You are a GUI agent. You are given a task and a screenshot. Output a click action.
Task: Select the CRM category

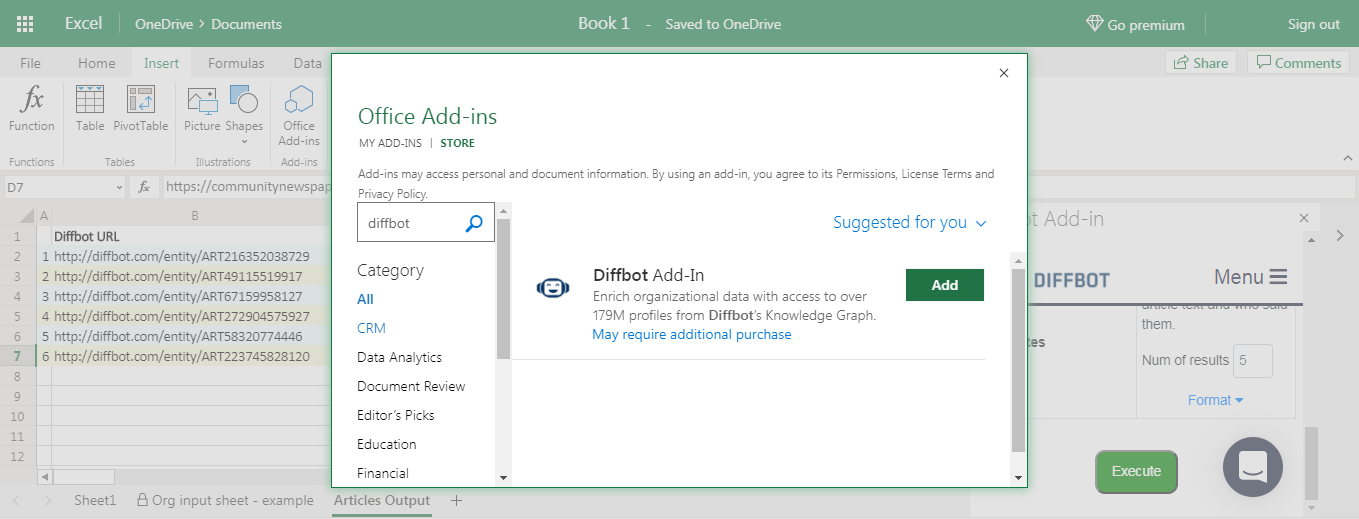pos(371,328)
